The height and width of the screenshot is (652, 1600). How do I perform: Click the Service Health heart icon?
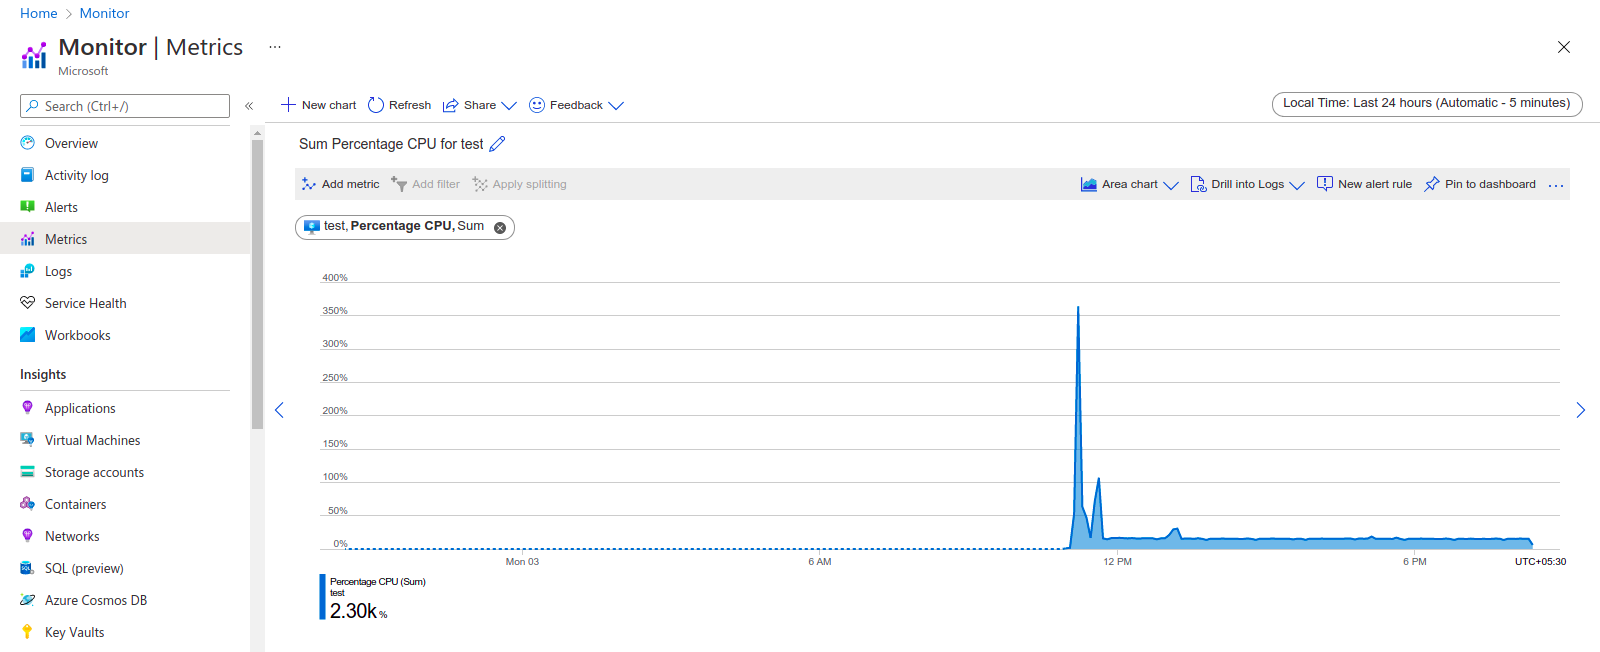(x=28, y=303)
